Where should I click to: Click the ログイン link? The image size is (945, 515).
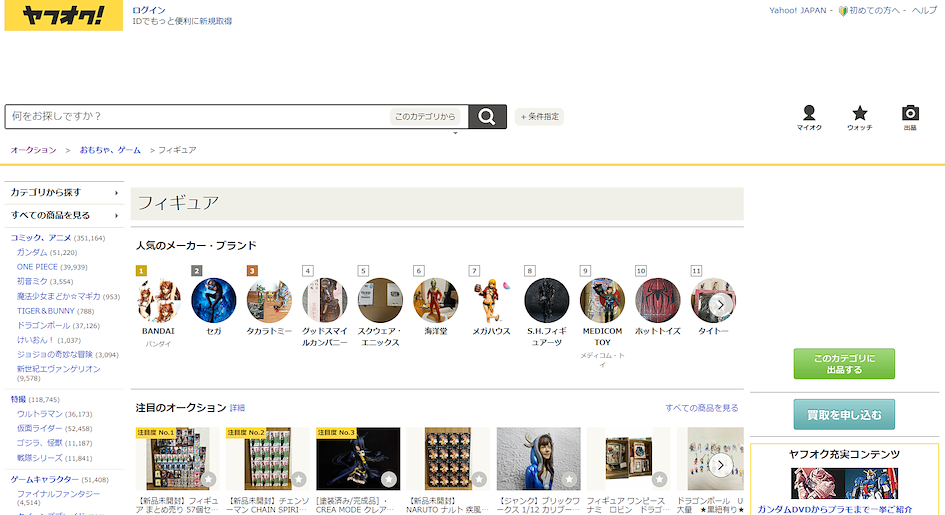[149, 10]
